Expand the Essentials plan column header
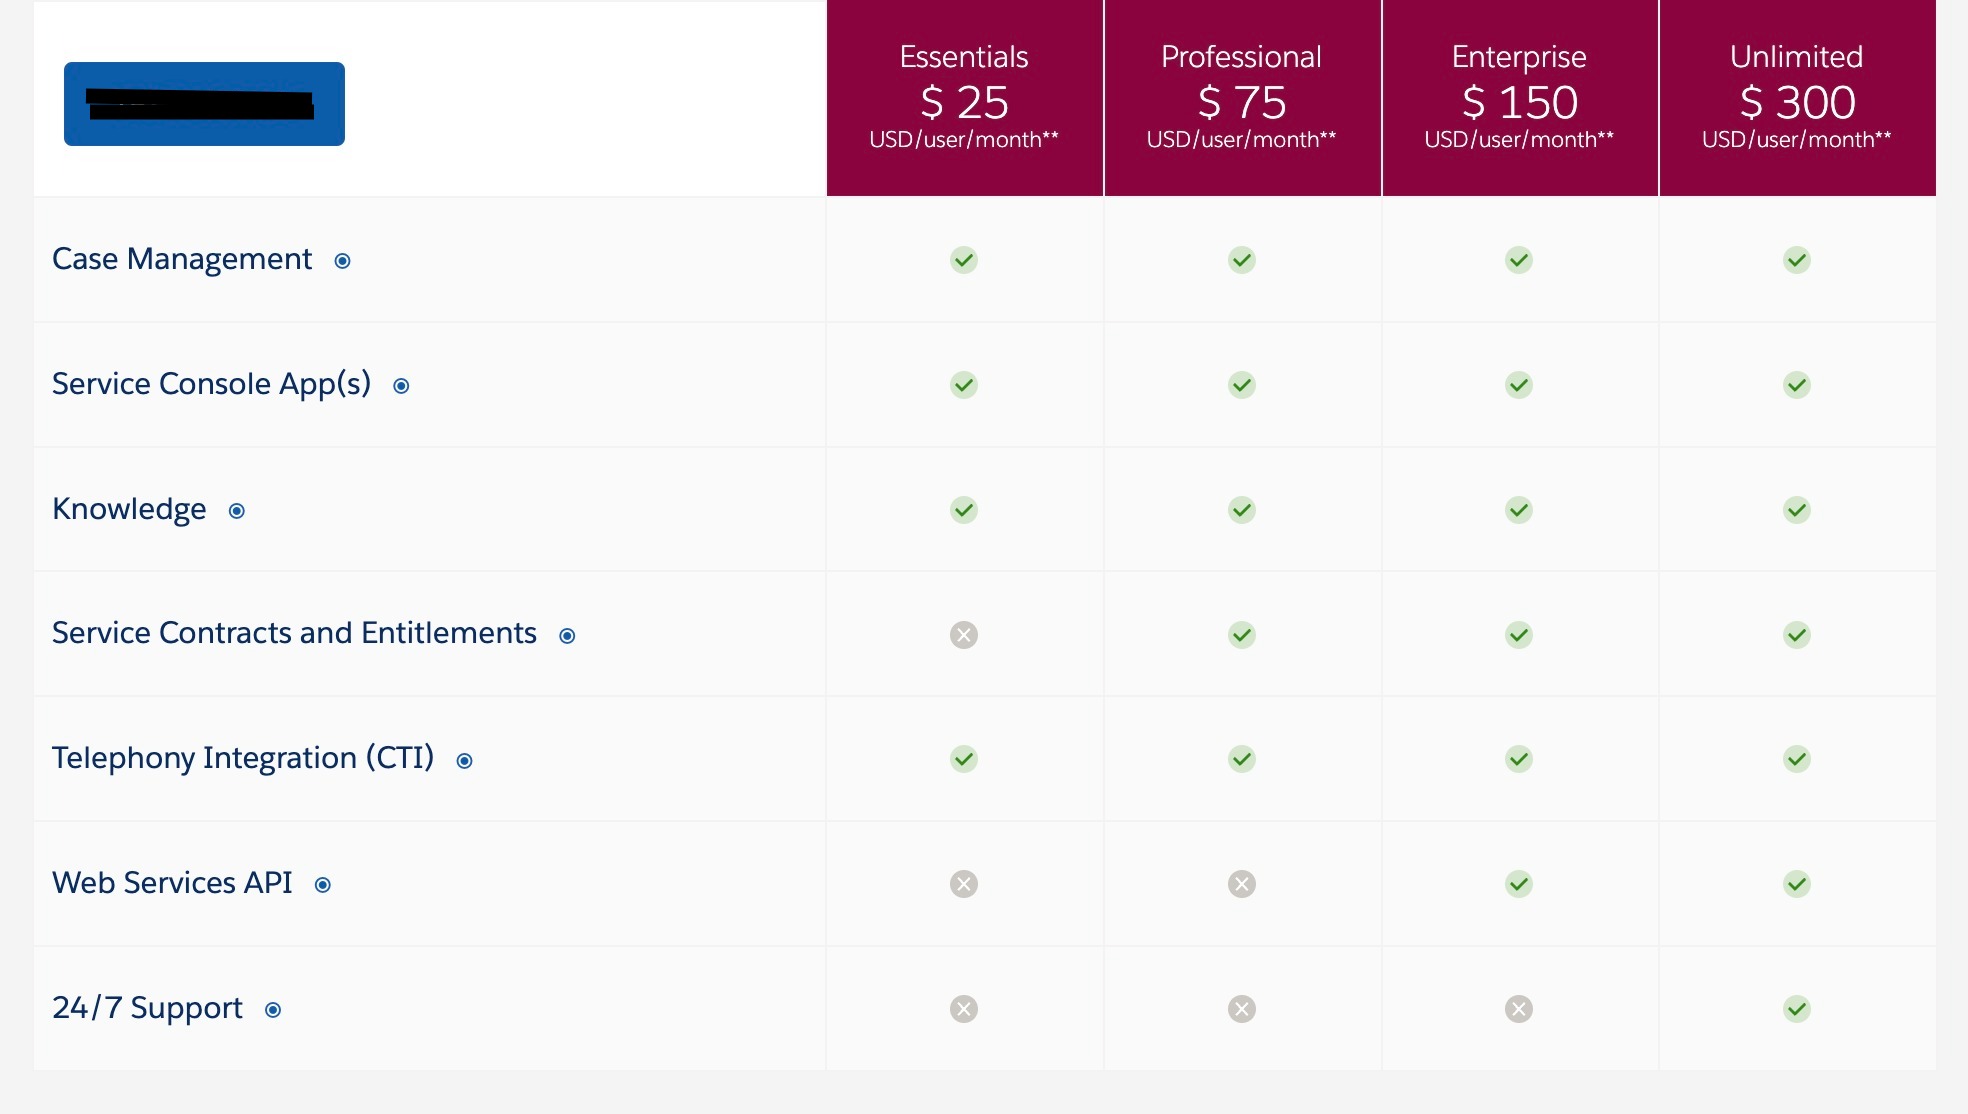1968x1114 pixels. 965,97
